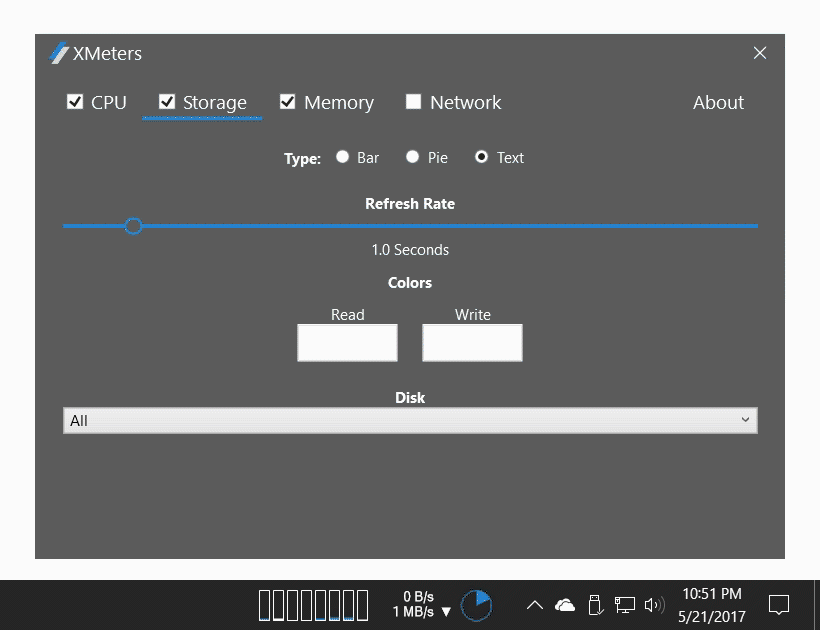
Task: Click the memory pie meter in taskbar
Action: click(x=476, y=605)
